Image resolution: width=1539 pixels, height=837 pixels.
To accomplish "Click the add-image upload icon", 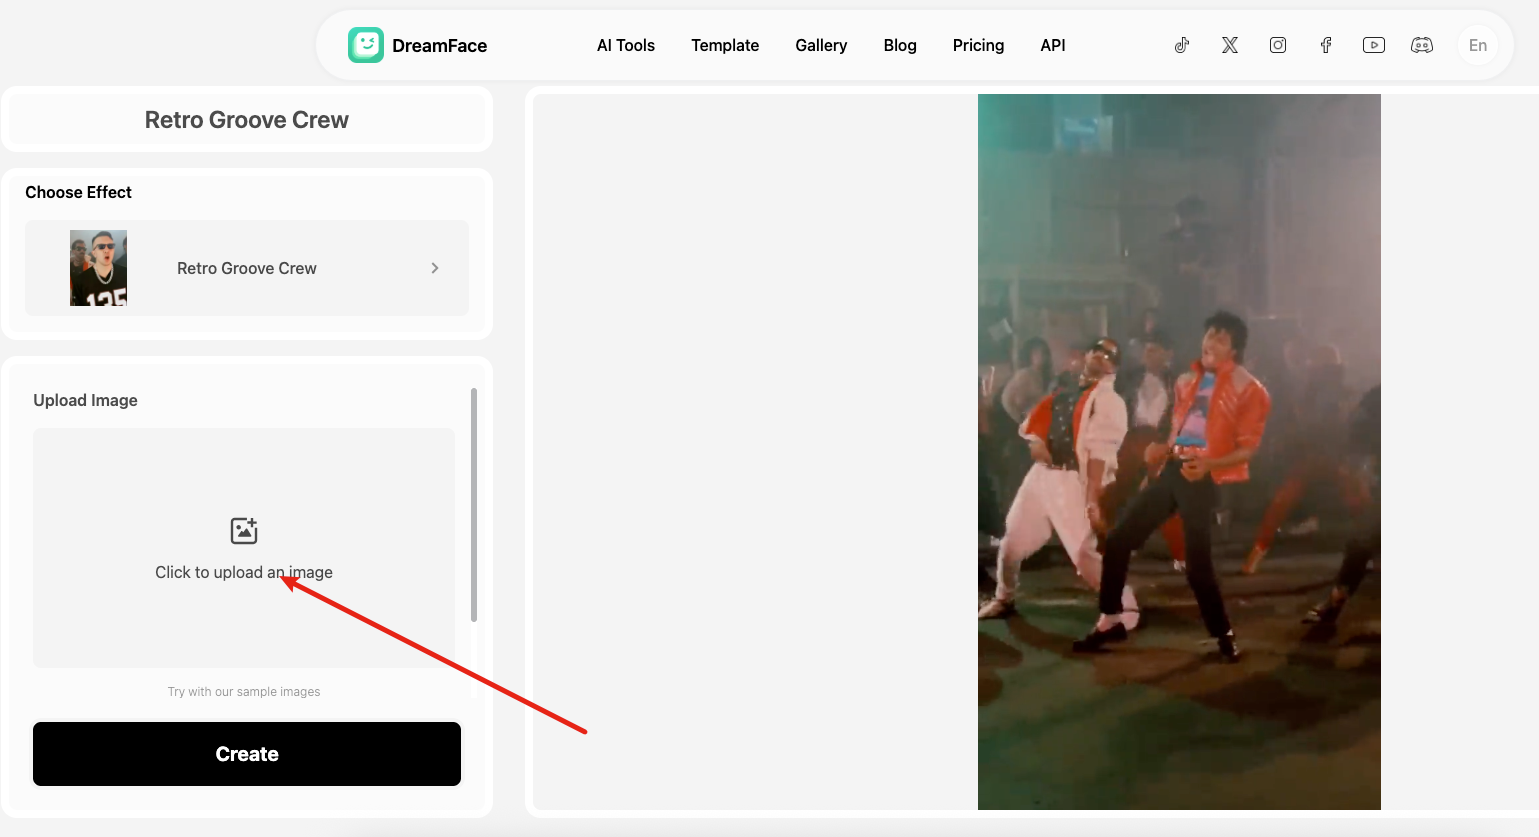I will click(244, 530).
